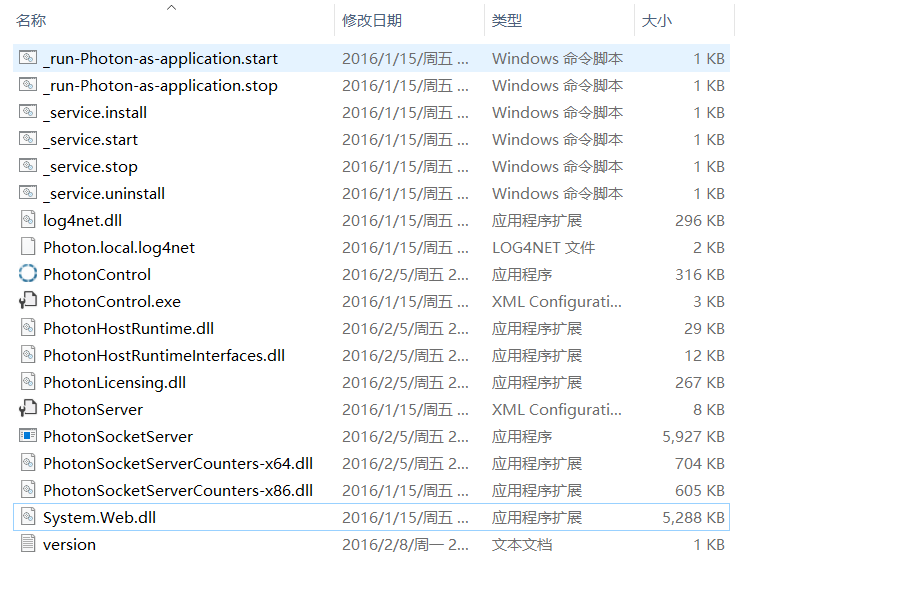Click the 605 KB size value
The width and height of the screenshot is (915, 614).
(700, 490)
